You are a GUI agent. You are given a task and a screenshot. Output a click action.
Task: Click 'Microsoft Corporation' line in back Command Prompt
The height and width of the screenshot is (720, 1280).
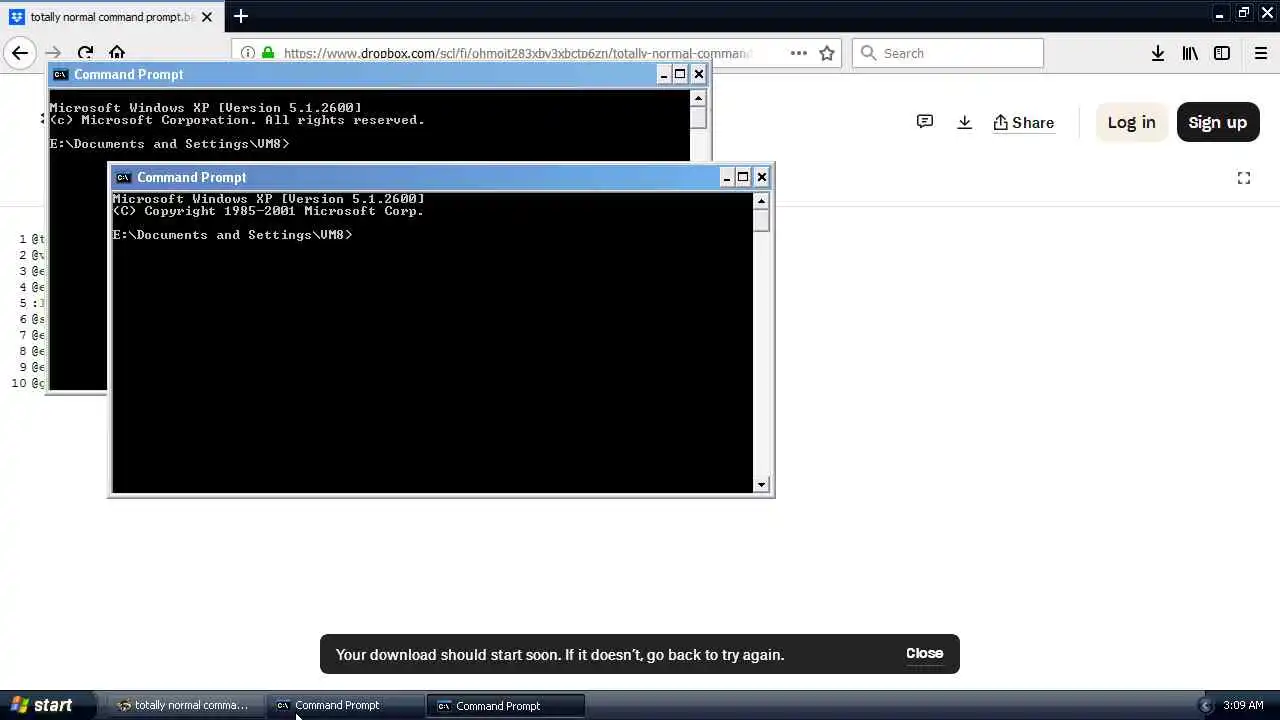[237, 120]
